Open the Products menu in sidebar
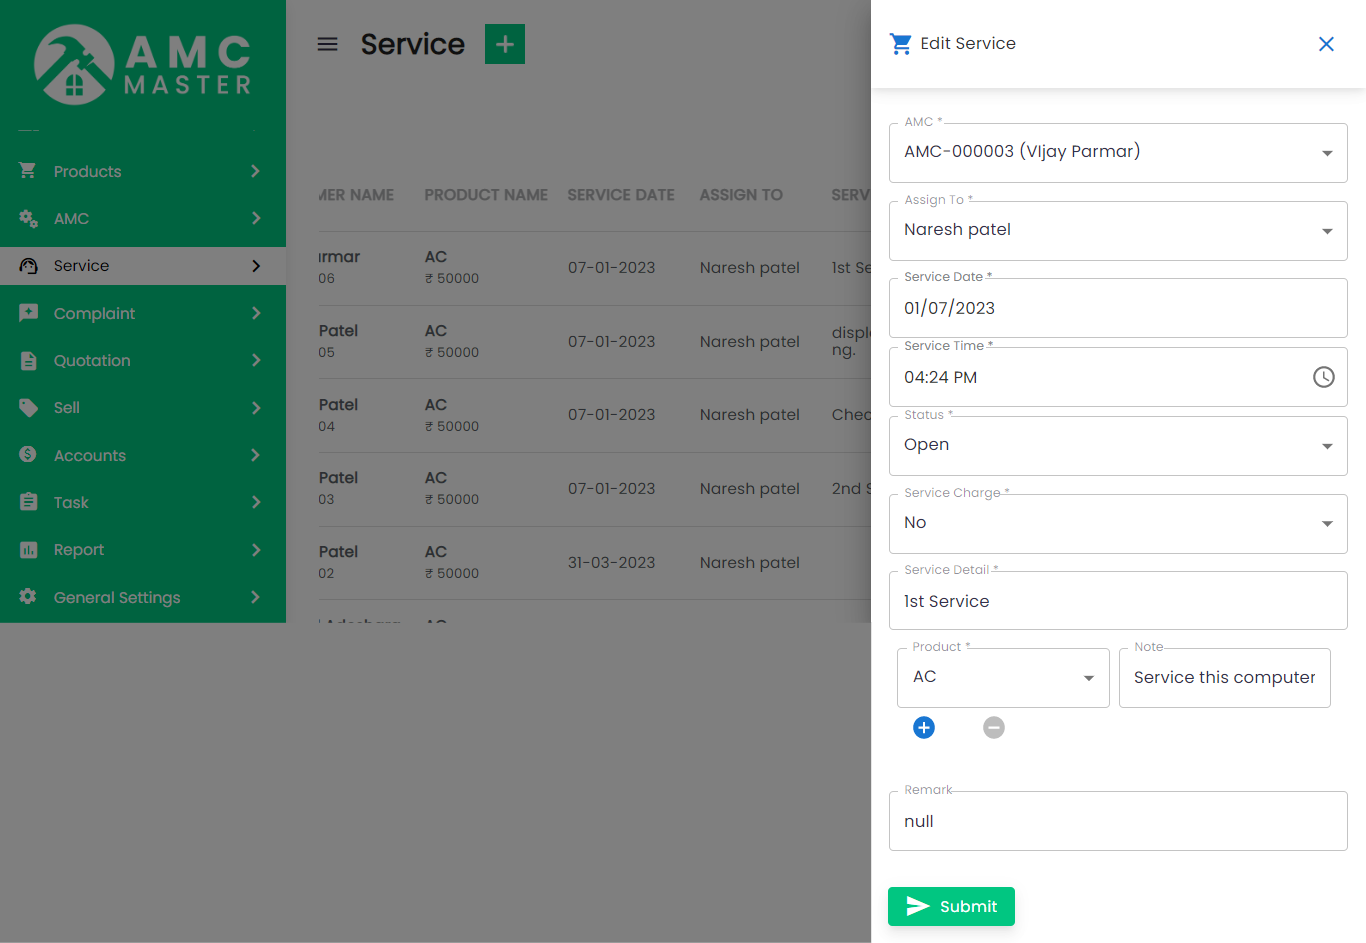This screenshot has width=1366, height=943. 87,171
